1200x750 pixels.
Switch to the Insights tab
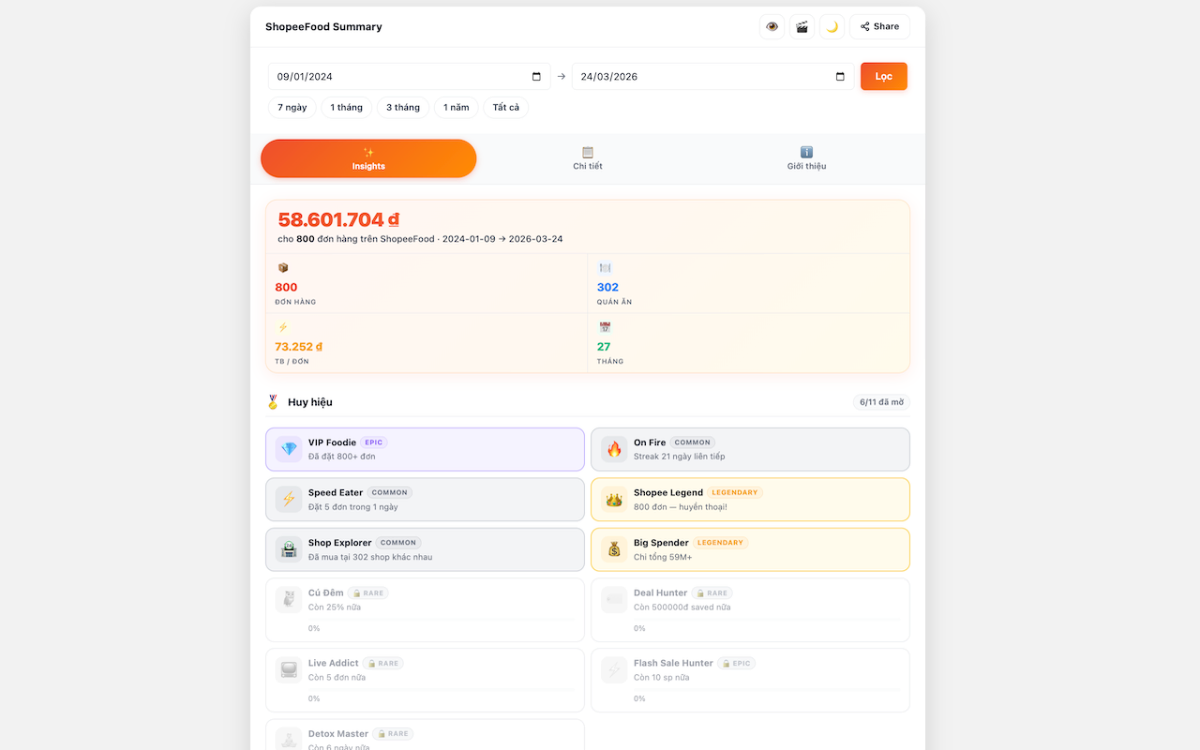click(369, 159)
